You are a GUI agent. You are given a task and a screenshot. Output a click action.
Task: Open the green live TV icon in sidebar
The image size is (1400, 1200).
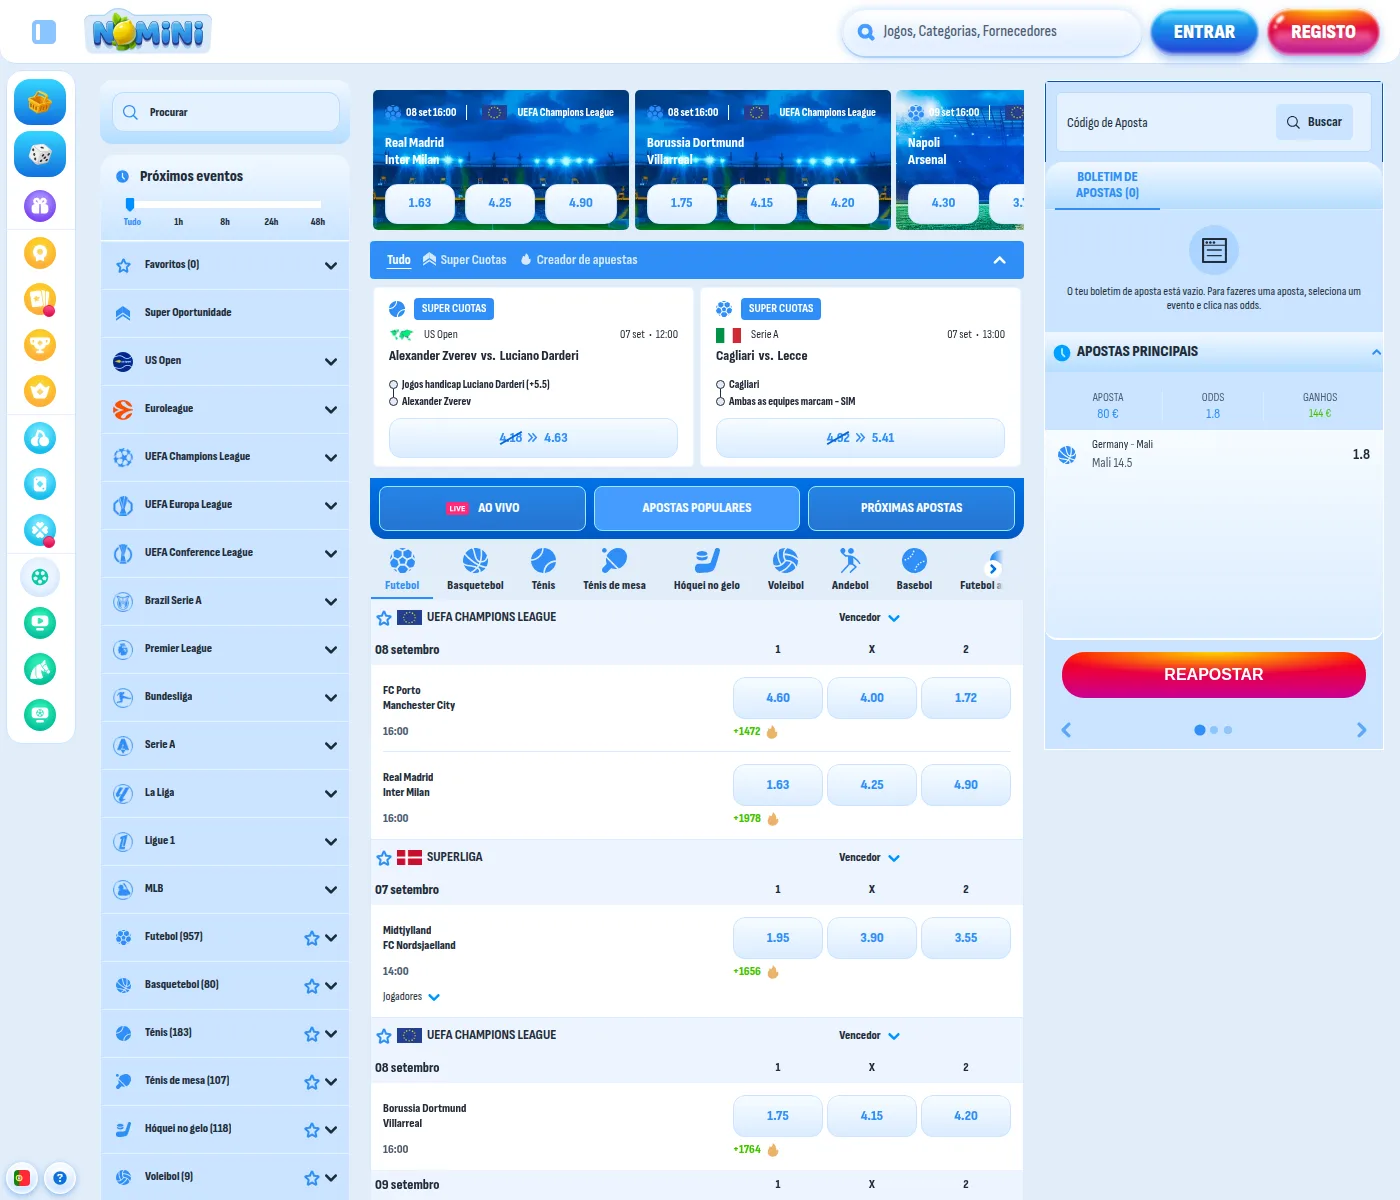point(40,623)
